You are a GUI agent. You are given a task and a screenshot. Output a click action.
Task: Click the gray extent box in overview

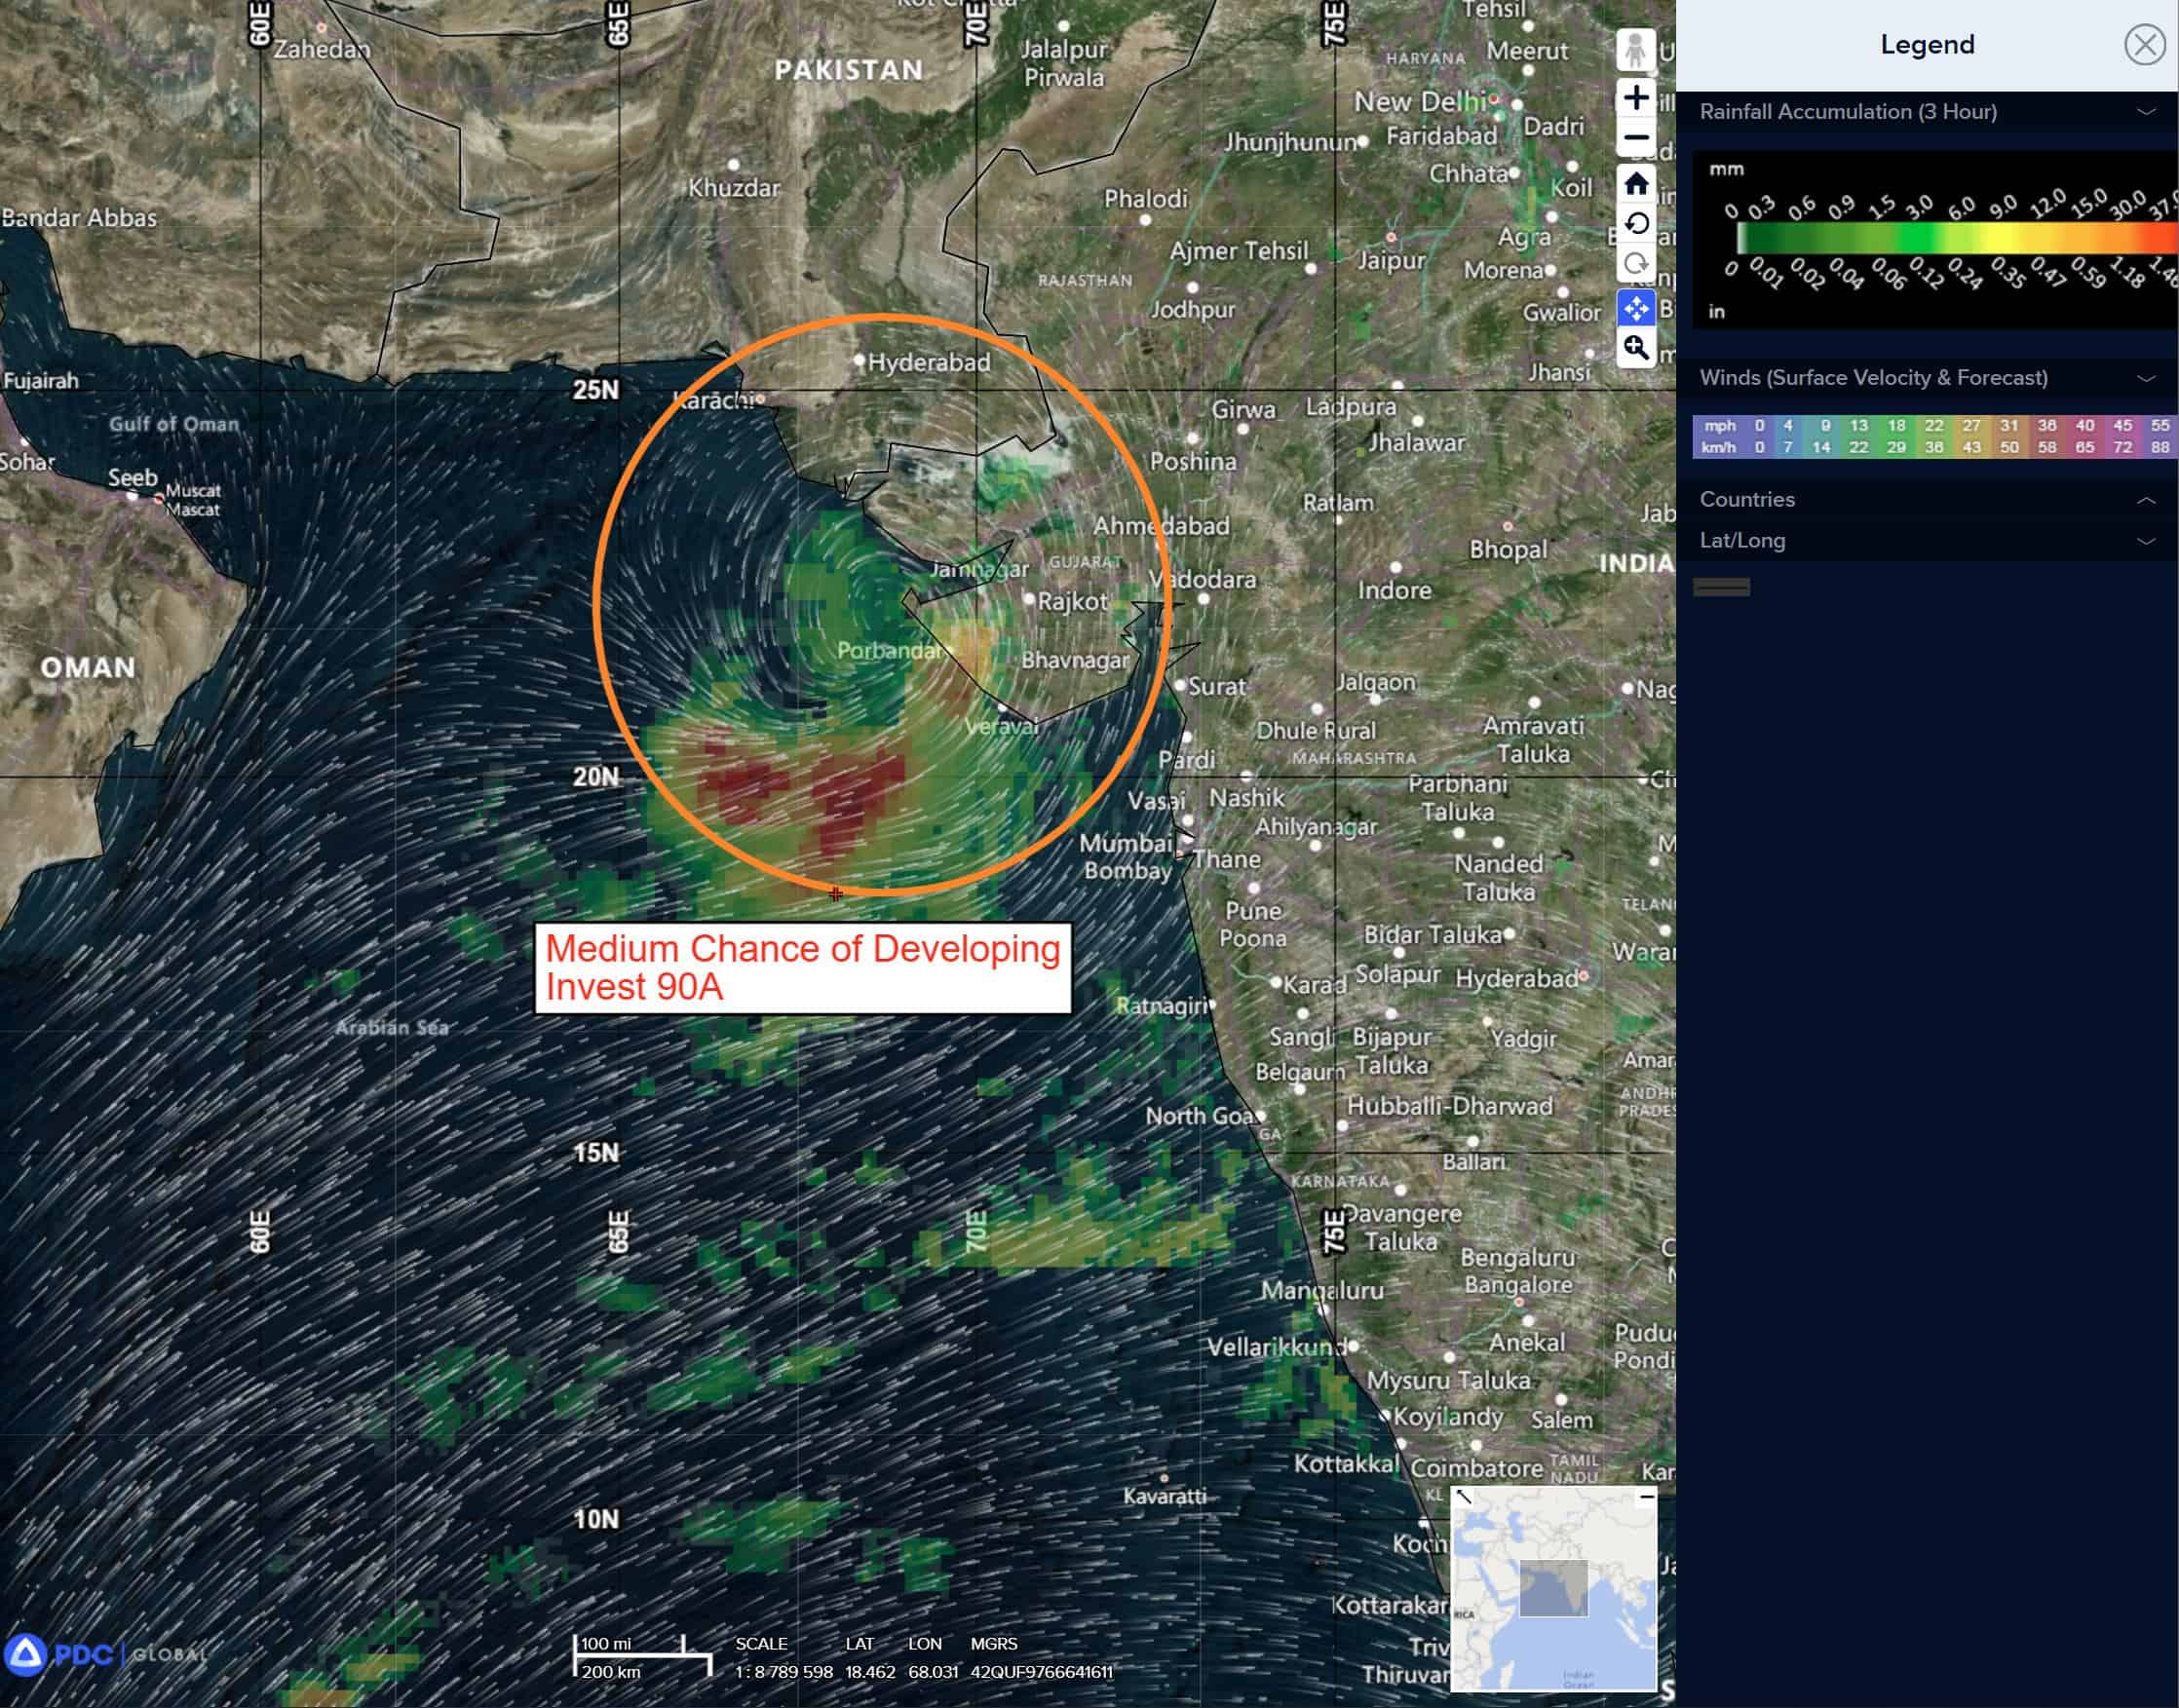[1552, 1587]
